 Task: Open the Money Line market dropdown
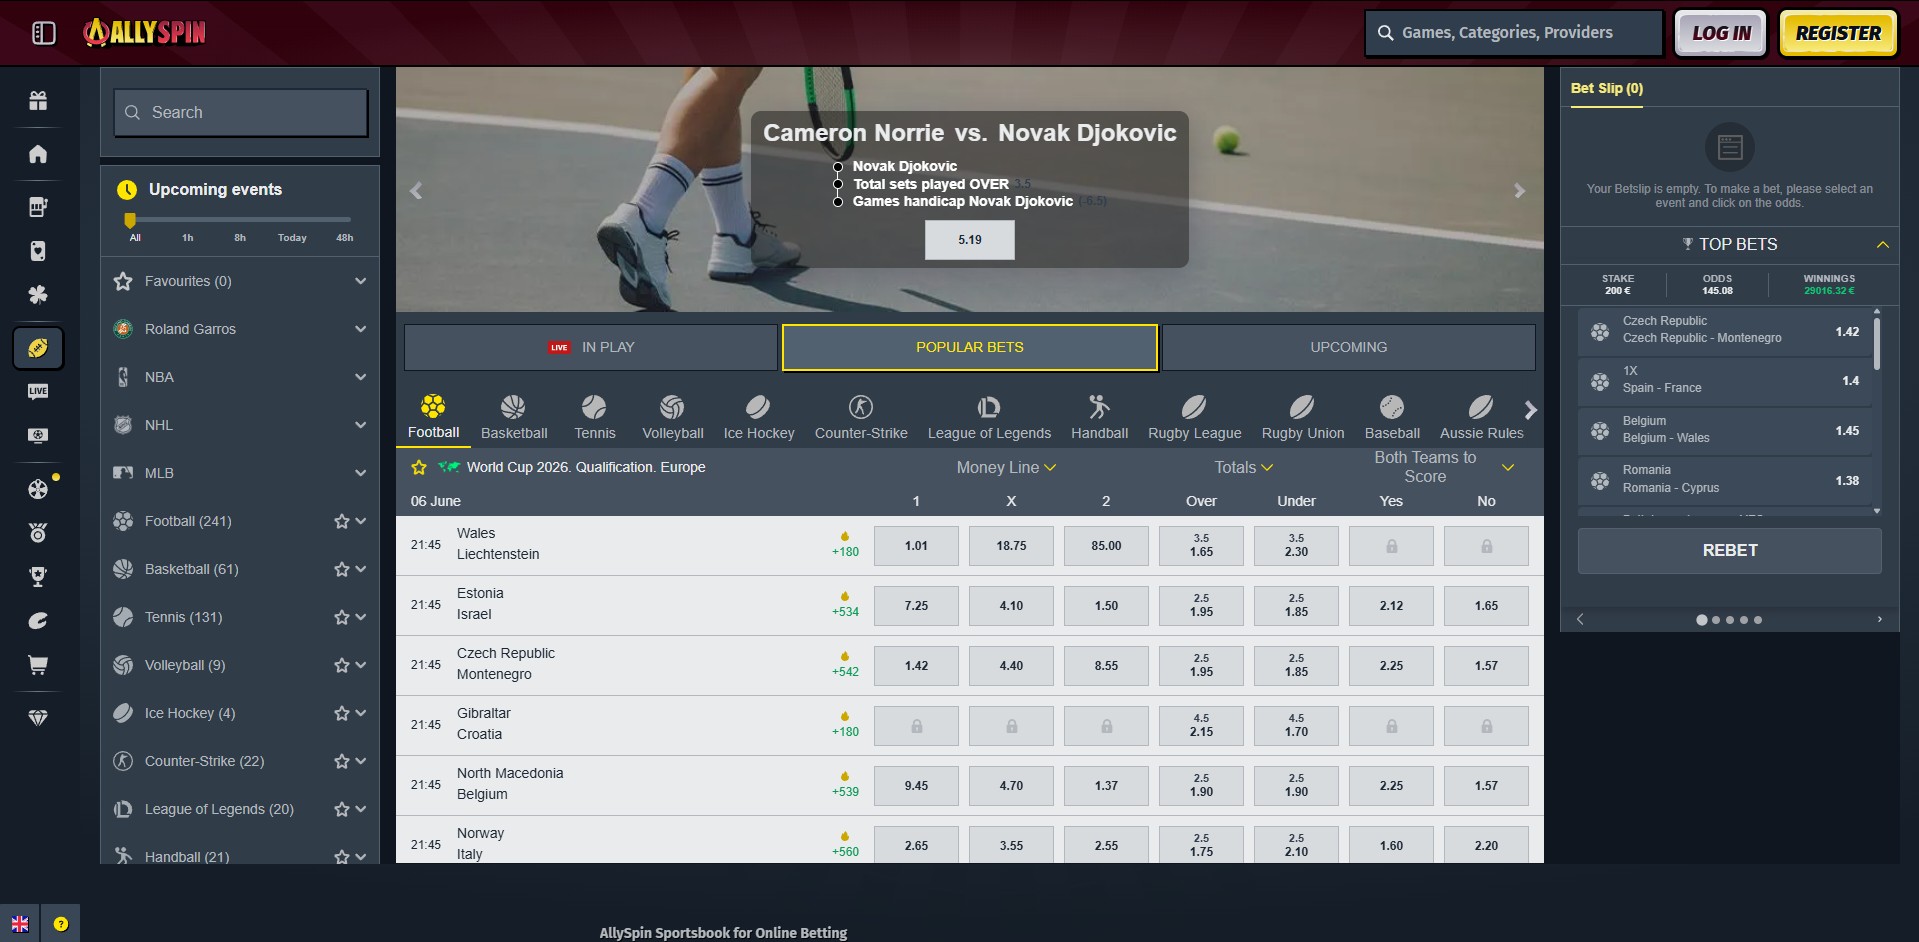coord(1006,467)
